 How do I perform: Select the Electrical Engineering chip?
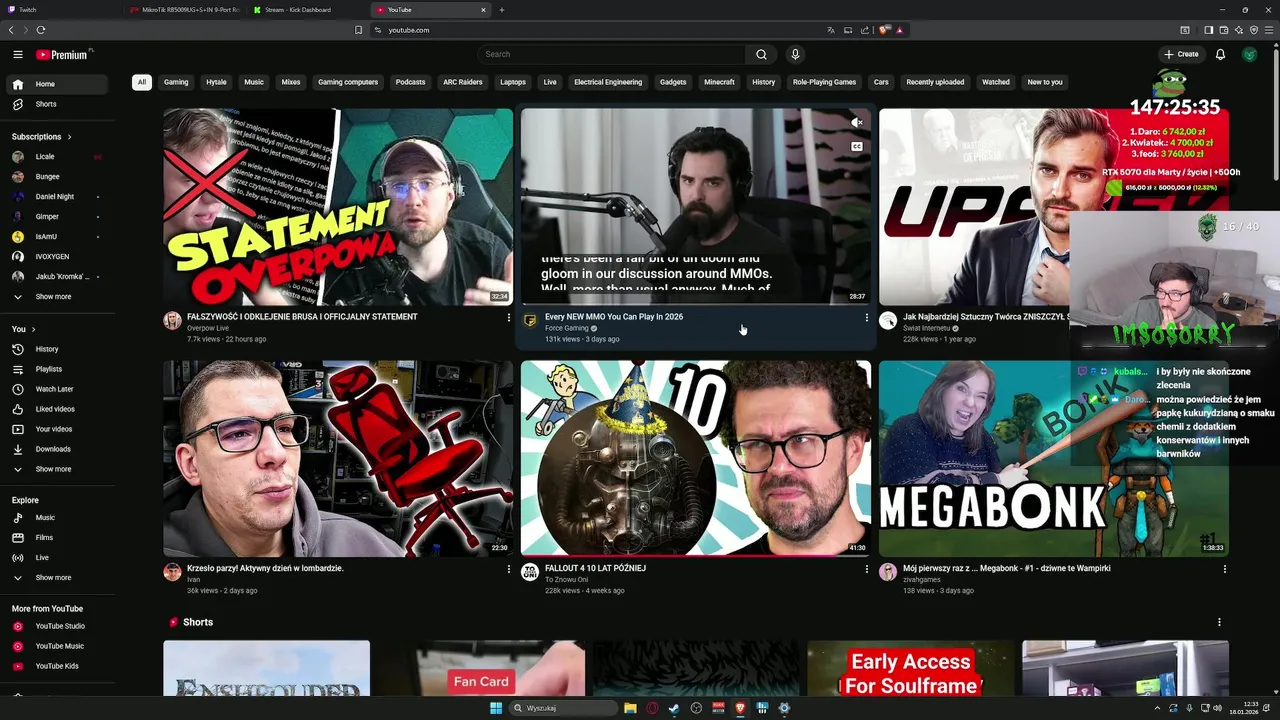(x=608, y=82)
